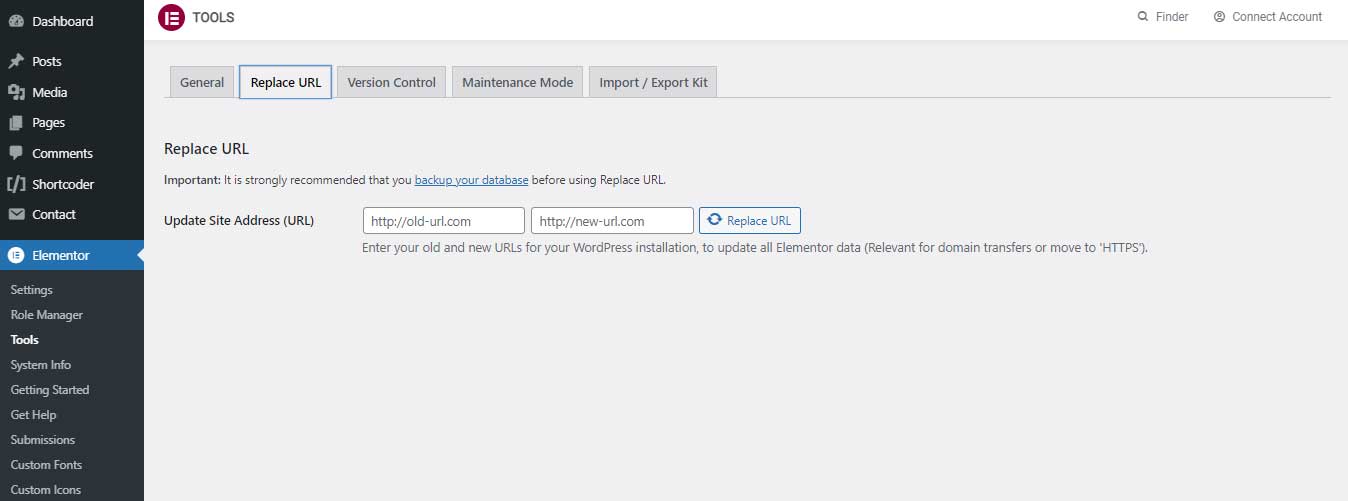
Task: Go to Import / Export Kit tab
Action: click(x=653, y=82)
